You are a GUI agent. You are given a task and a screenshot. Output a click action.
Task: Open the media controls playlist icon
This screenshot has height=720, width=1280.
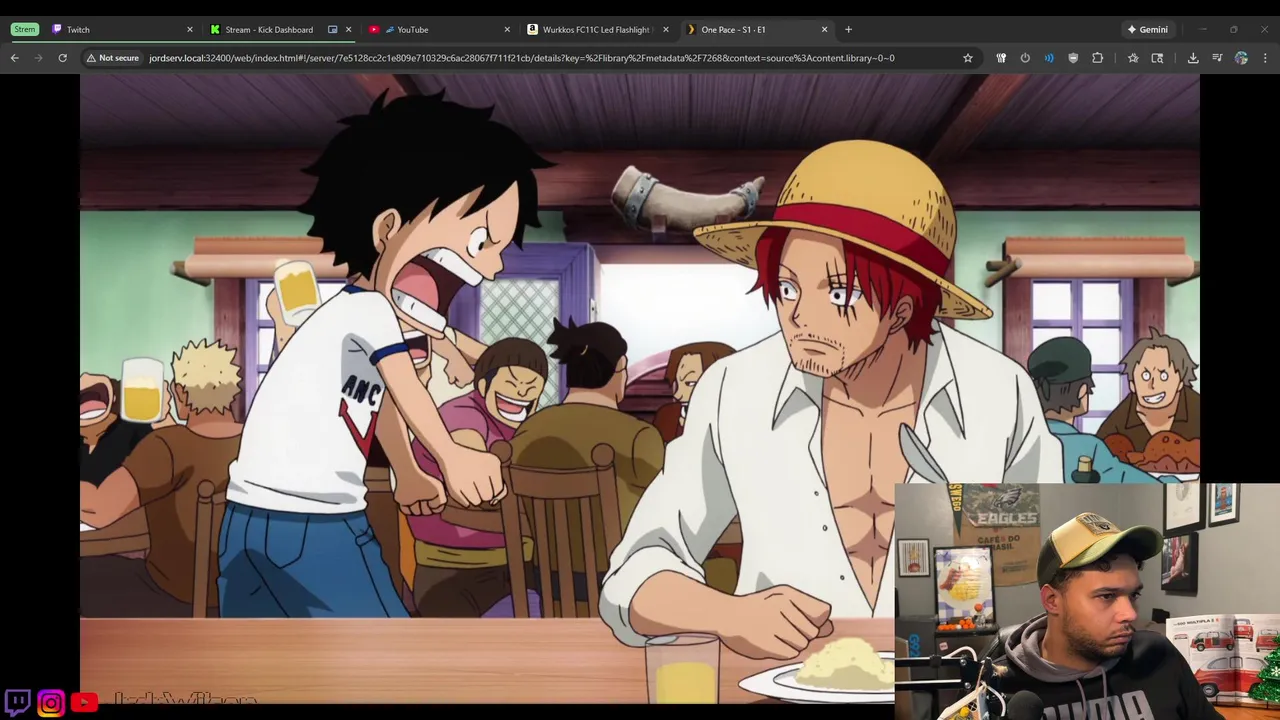1217,58
